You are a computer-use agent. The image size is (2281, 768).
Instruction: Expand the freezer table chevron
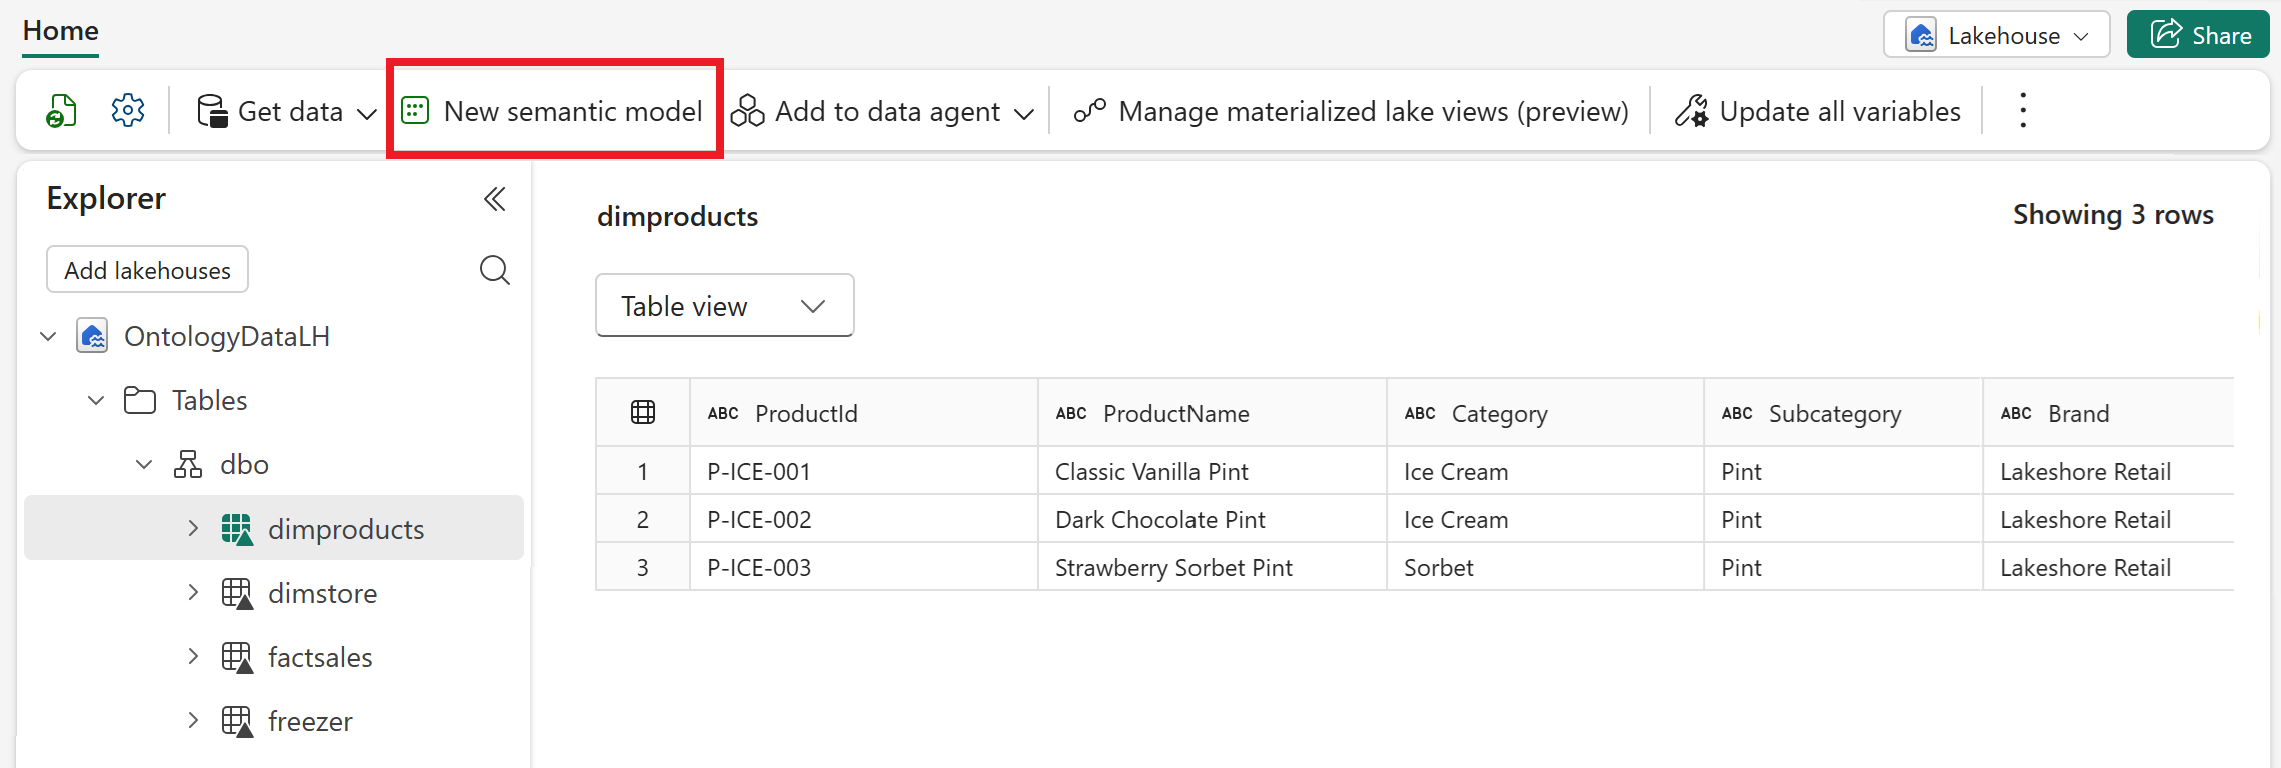click(x=193, y=720)
